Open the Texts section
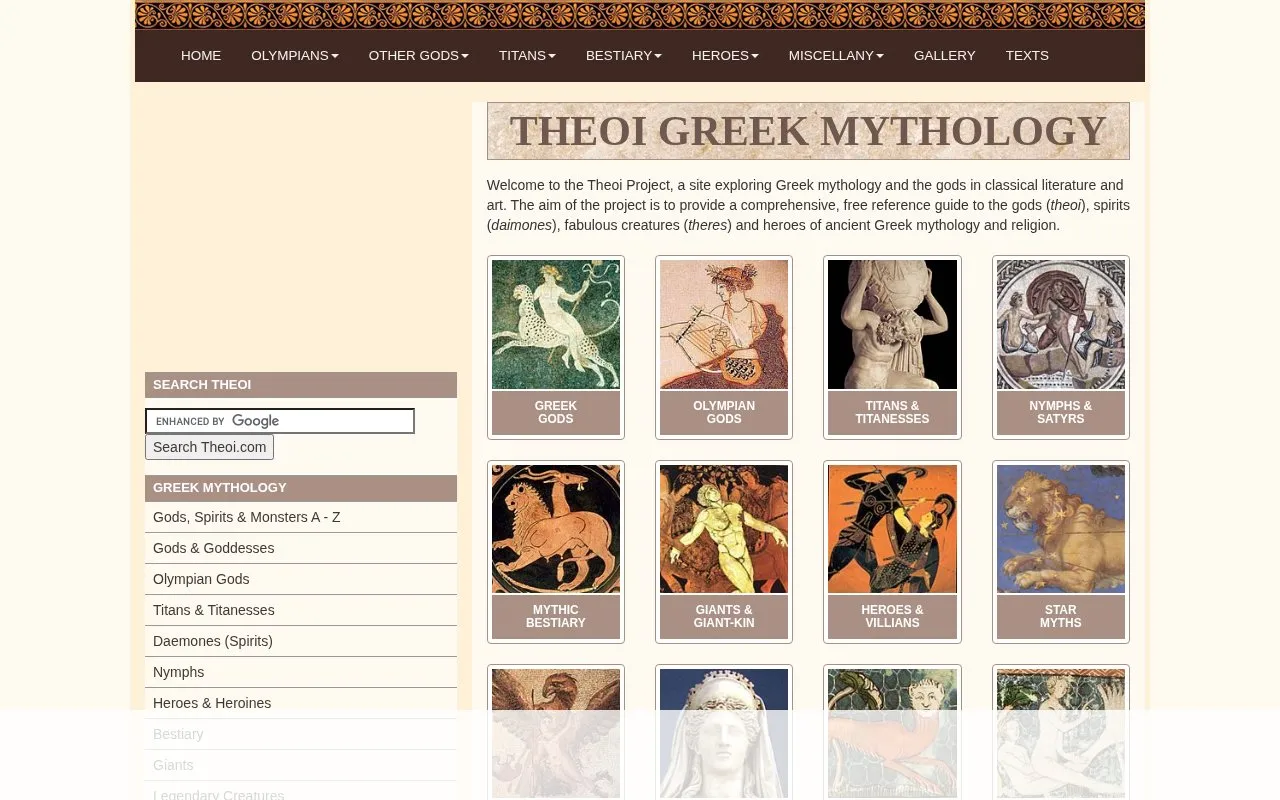 (1027, 56)
